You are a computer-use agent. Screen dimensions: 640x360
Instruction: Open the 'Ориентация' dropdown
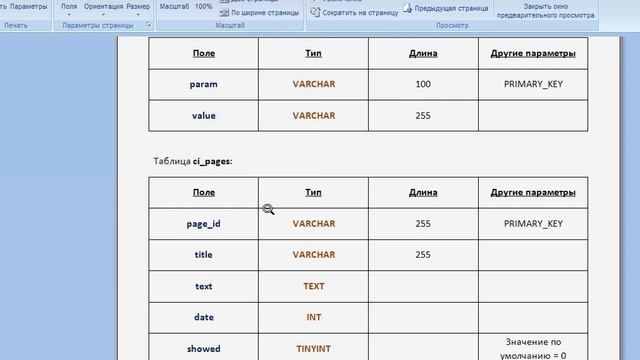103,9
